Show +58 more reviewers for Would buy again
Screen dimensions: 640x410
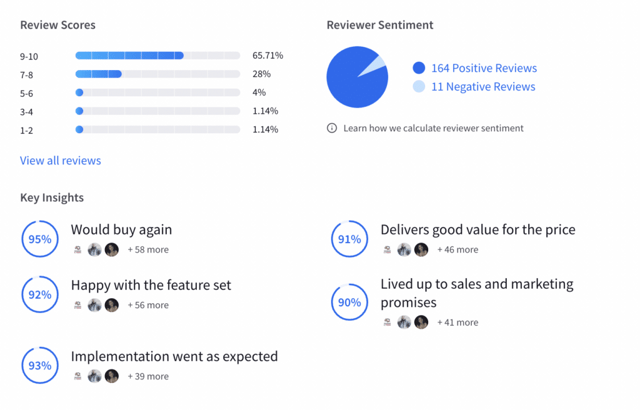(148, 250)
